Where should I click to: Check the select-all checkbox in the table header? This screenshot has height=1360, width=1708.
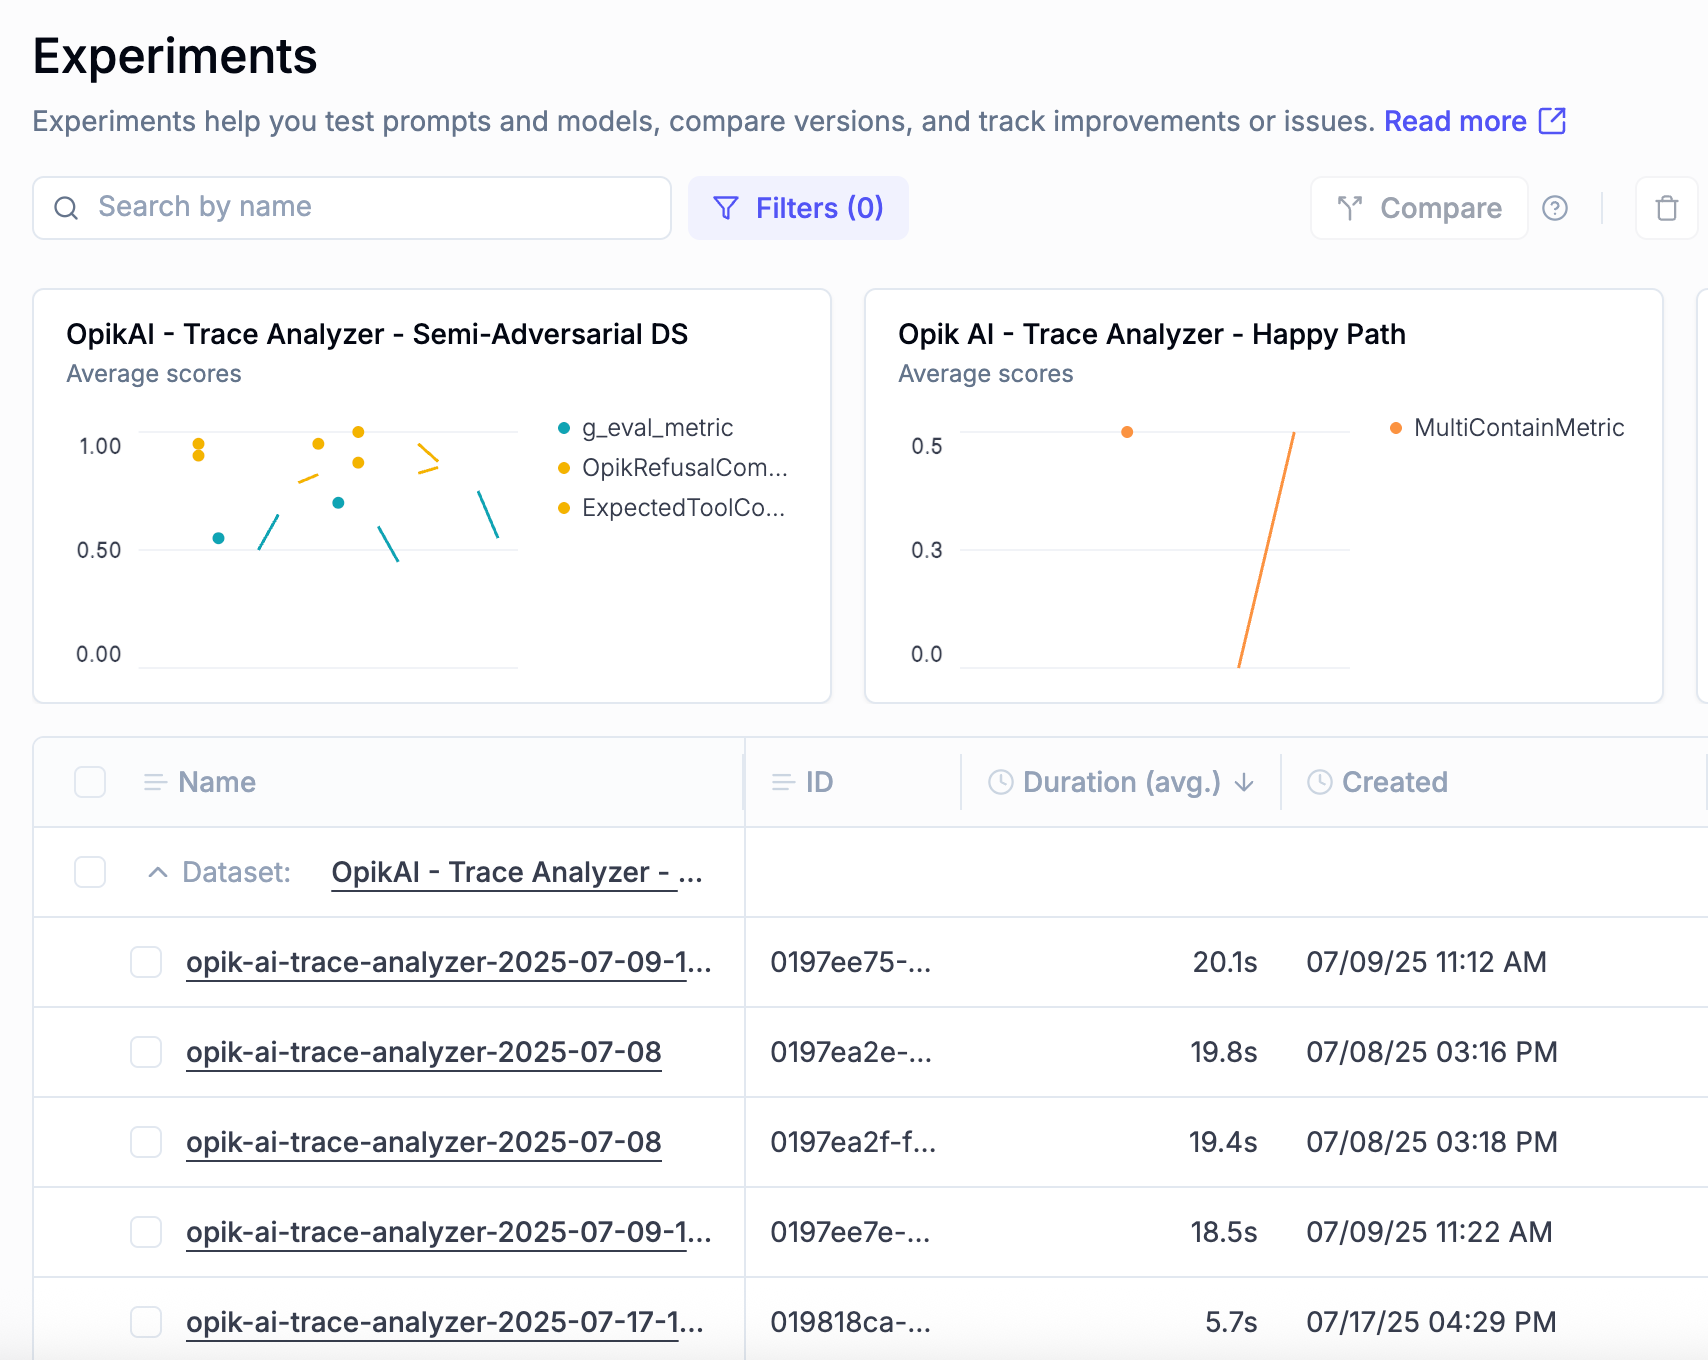pos(89,782)
